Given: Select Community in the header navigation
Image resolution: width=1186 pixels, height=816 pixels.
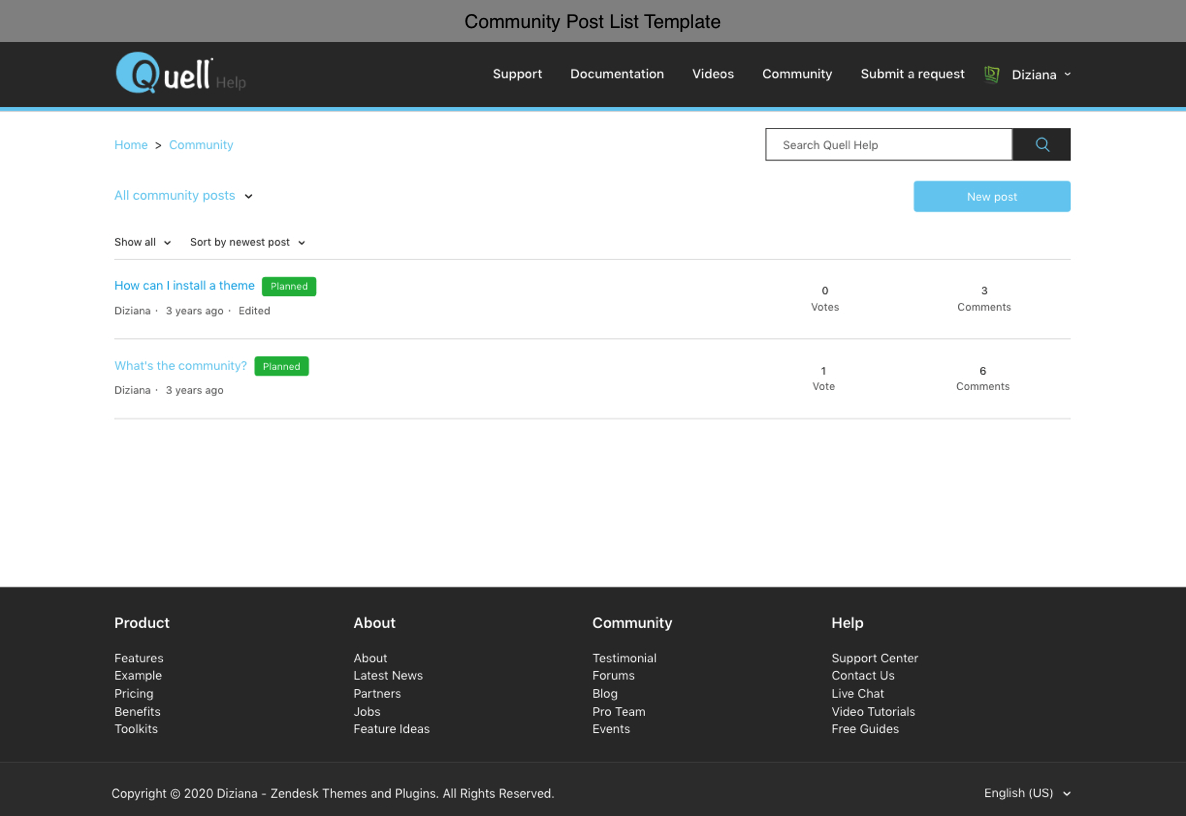Looking at the screenshot, I should 797,74.
